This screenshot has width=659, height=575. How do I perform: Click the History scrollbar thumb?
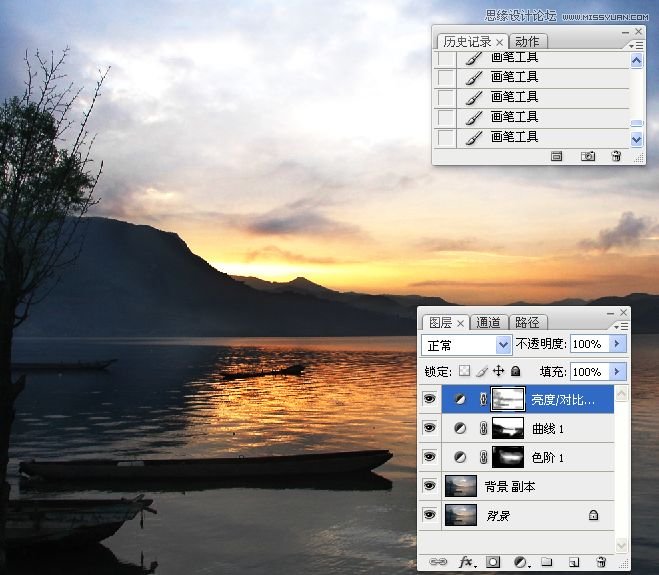click(637, 123)
